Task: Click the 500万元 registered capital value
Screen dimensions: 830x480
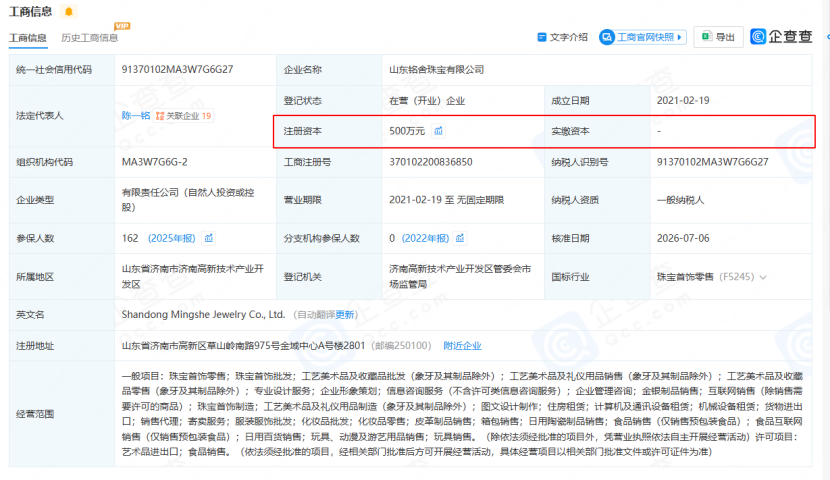Action: (x=407, y=131)
